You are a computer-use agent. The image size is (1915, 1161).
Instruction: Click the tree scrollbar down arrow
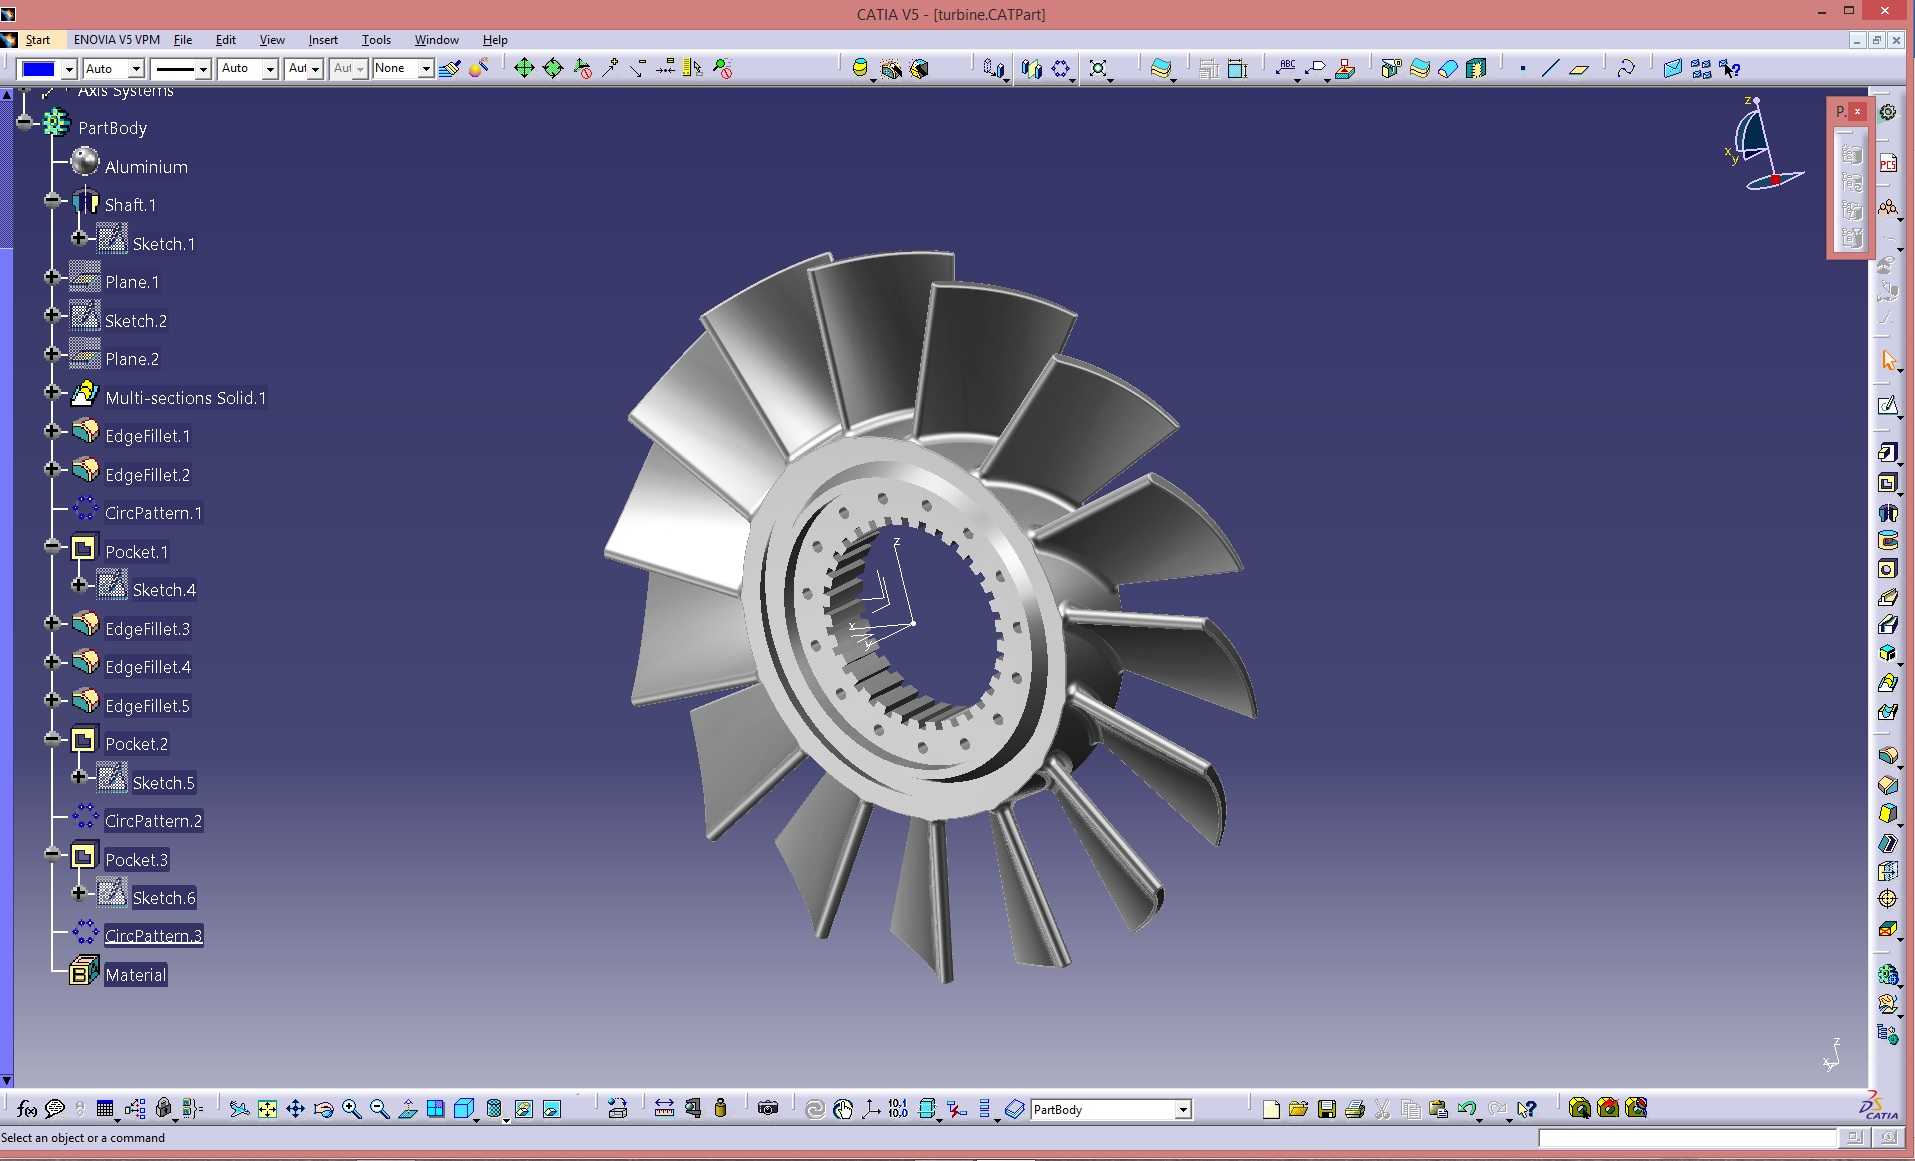coord(6,1080)
